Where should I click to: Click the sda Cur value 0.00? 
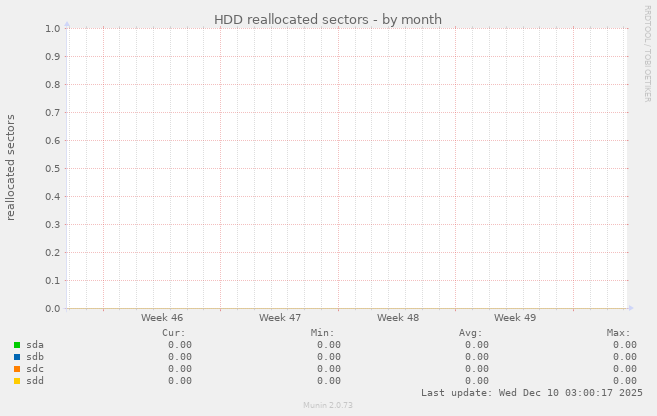tap(180, 345)
